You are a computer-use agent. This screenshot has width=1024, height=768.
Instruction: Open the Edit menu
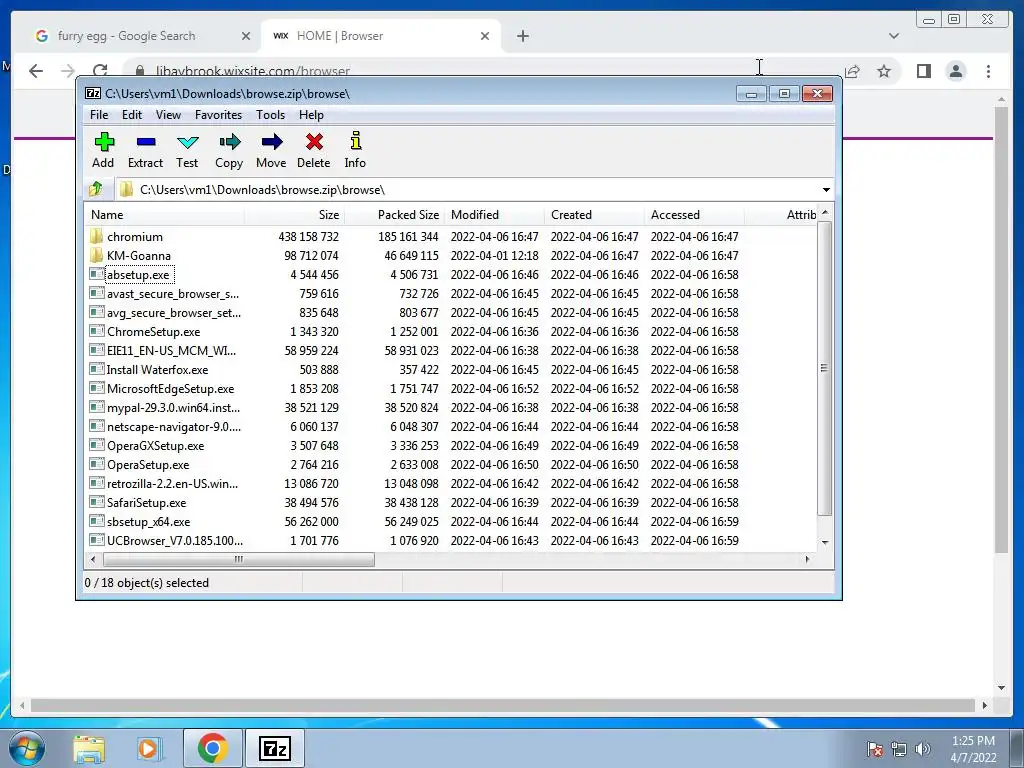pyautogui.click(x=132, y=115)
